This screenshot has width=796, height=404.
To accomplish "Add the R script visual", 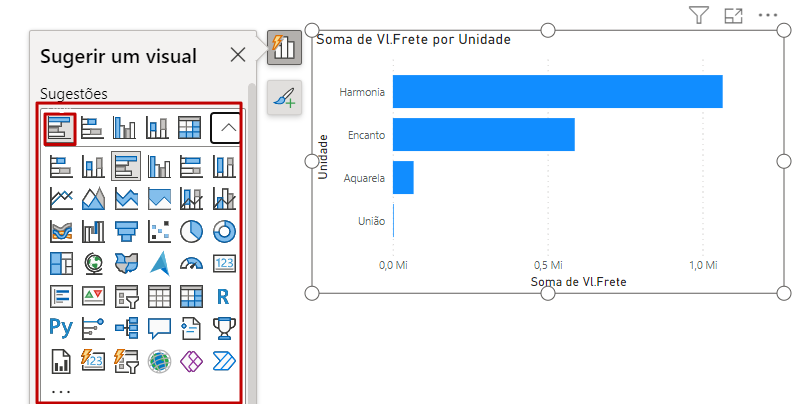I will (x=224, y=296).
